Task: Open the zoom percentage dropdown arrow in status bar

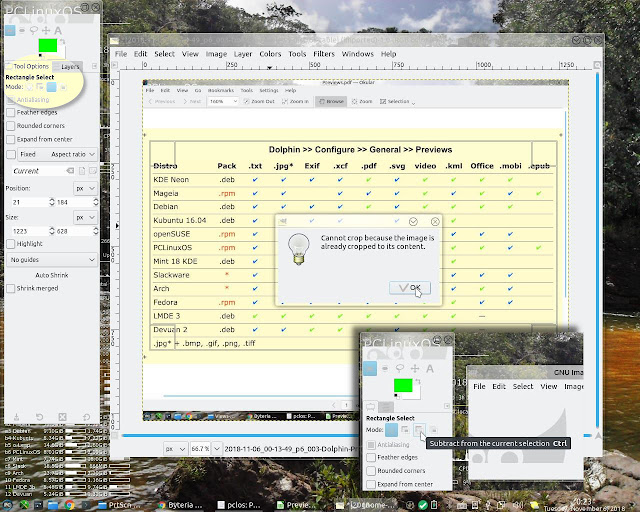Action: [217, 449]
